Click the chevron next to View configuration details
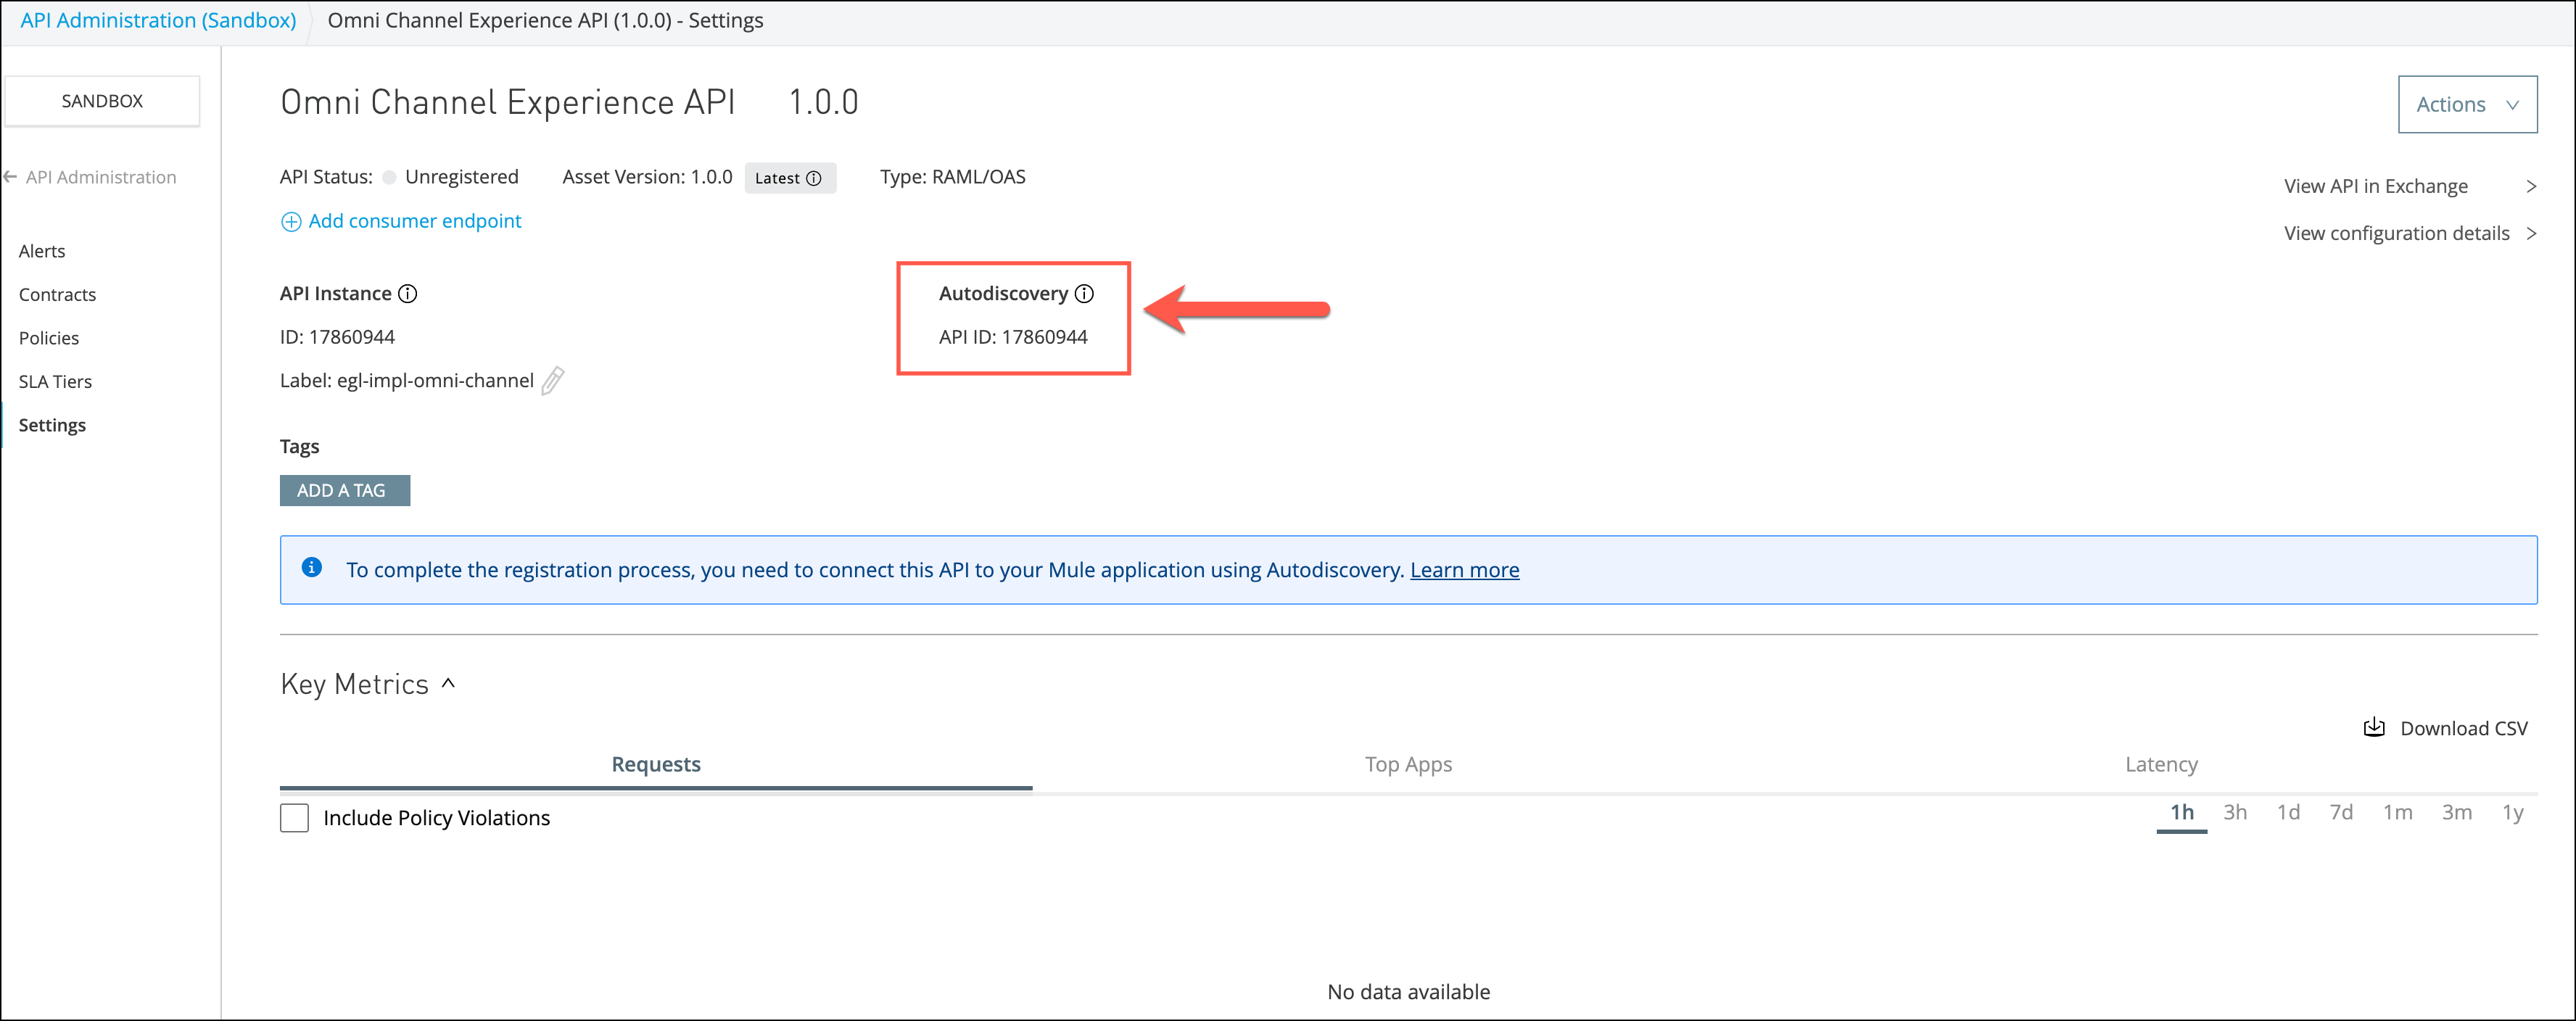Viewport: 2576px width, 1021px height. [2530, 233]
